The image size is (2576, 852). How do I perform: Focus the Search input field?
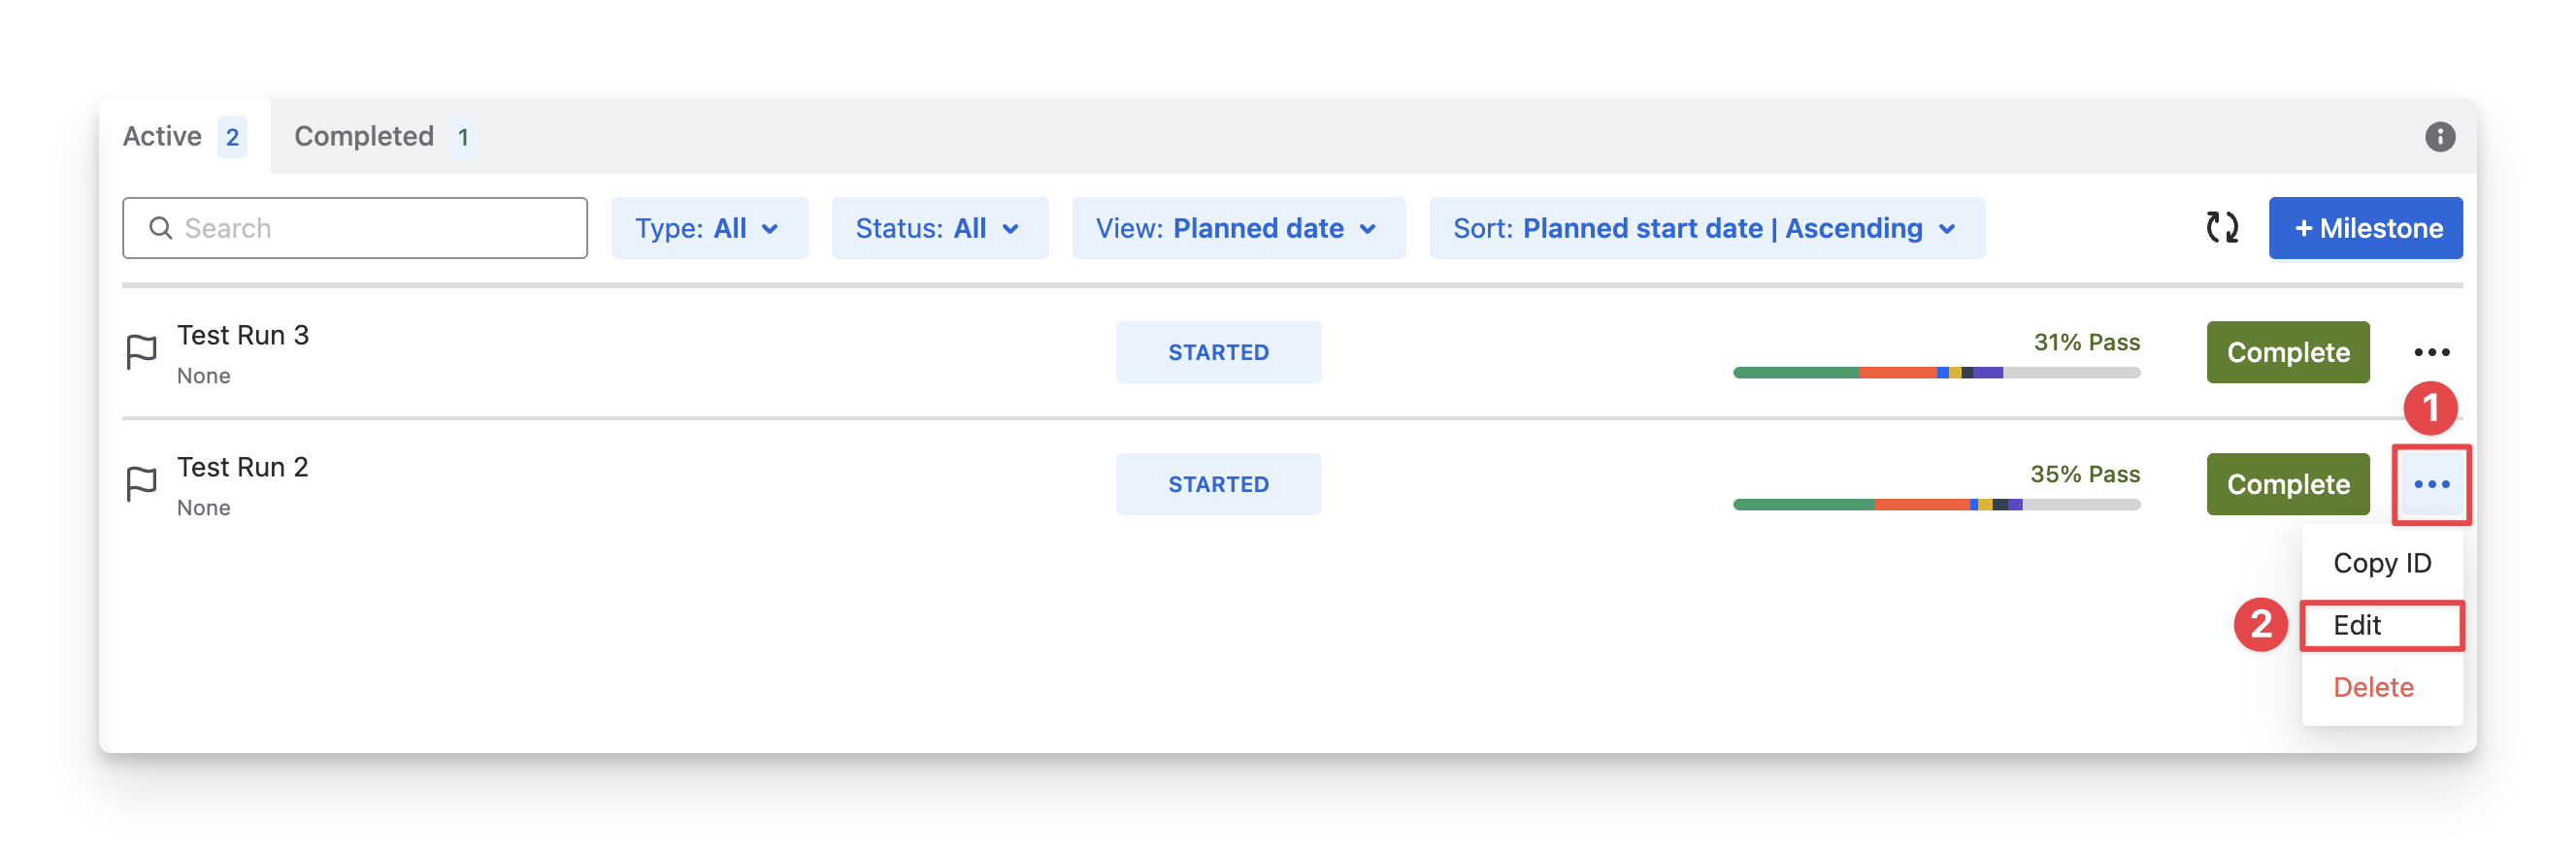pyautogui.click(x=380, y=228)
